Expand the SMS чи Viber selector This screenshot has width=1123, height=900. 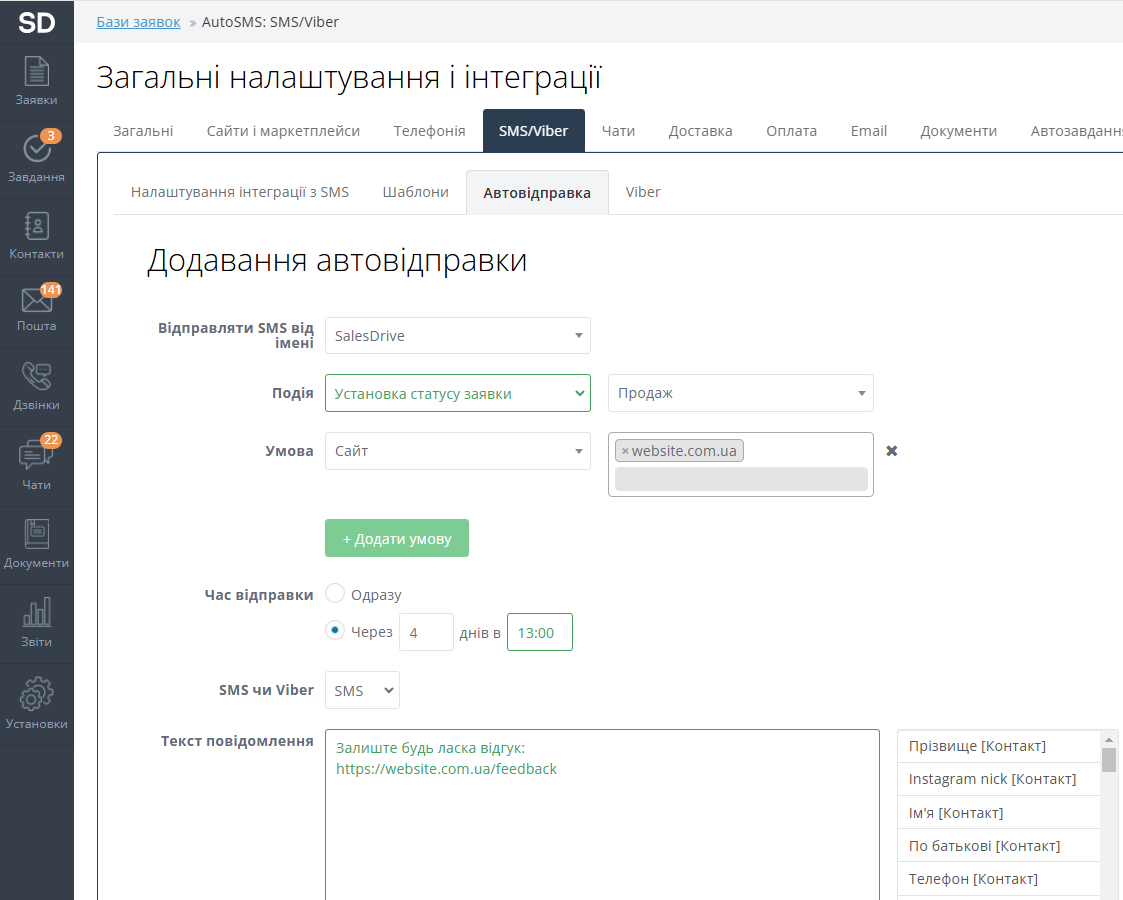click(x=362, y=690)
